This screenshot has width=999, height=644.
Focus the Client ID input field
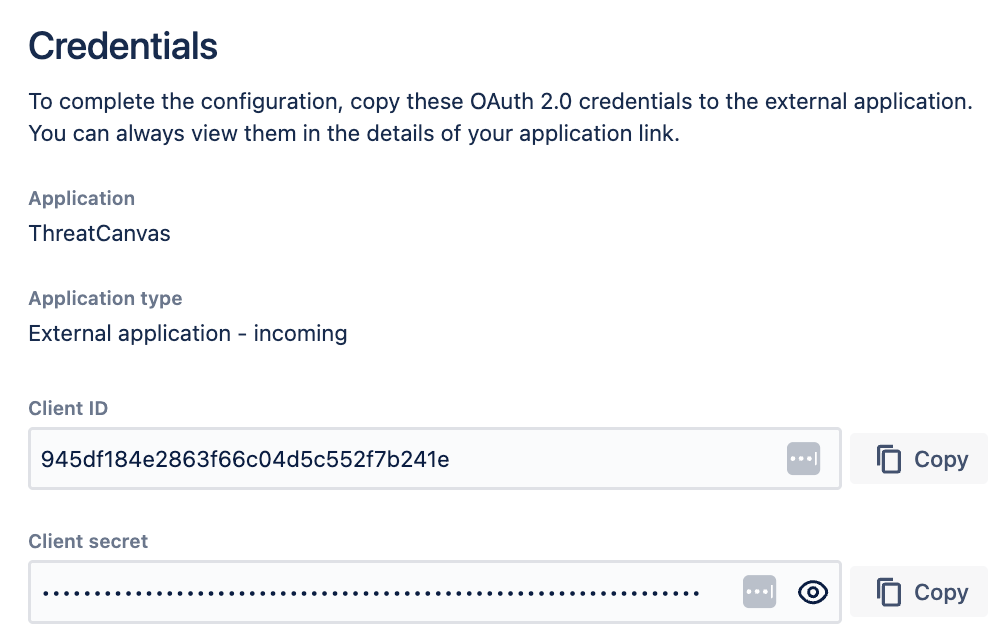pos(435,459)
